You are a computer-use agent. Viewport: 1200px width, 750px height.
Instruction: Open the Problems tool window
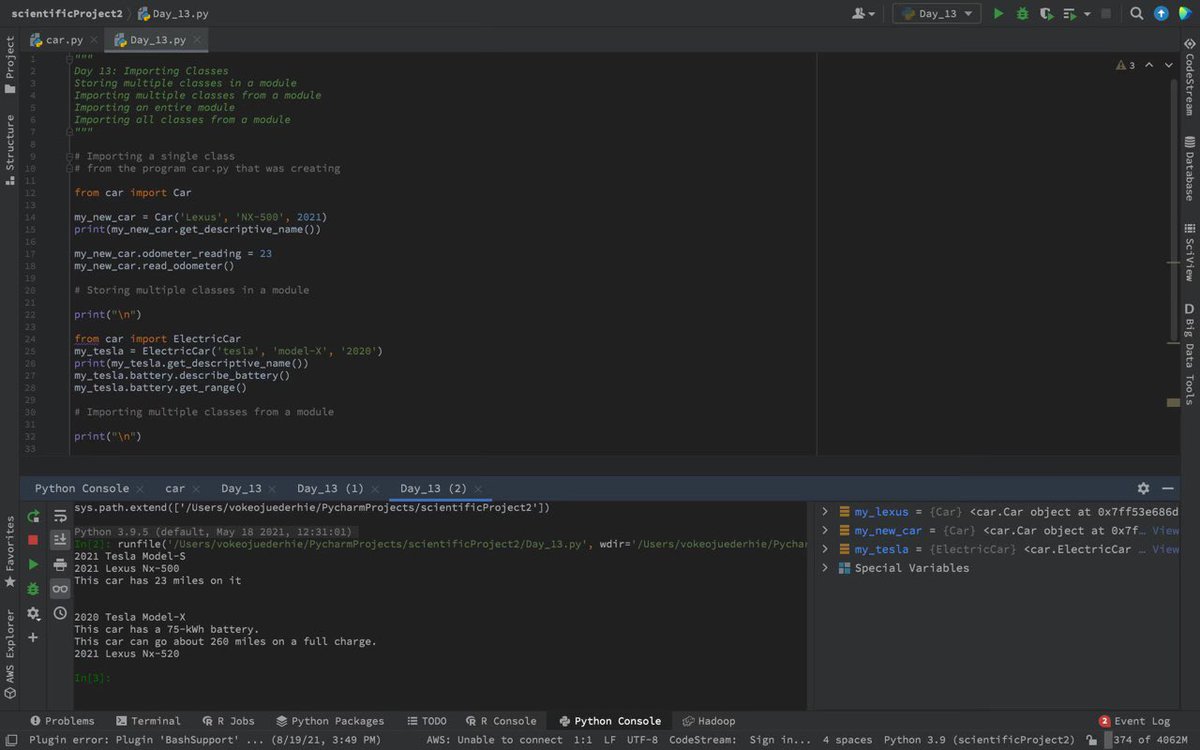click(x=62, y=721)
